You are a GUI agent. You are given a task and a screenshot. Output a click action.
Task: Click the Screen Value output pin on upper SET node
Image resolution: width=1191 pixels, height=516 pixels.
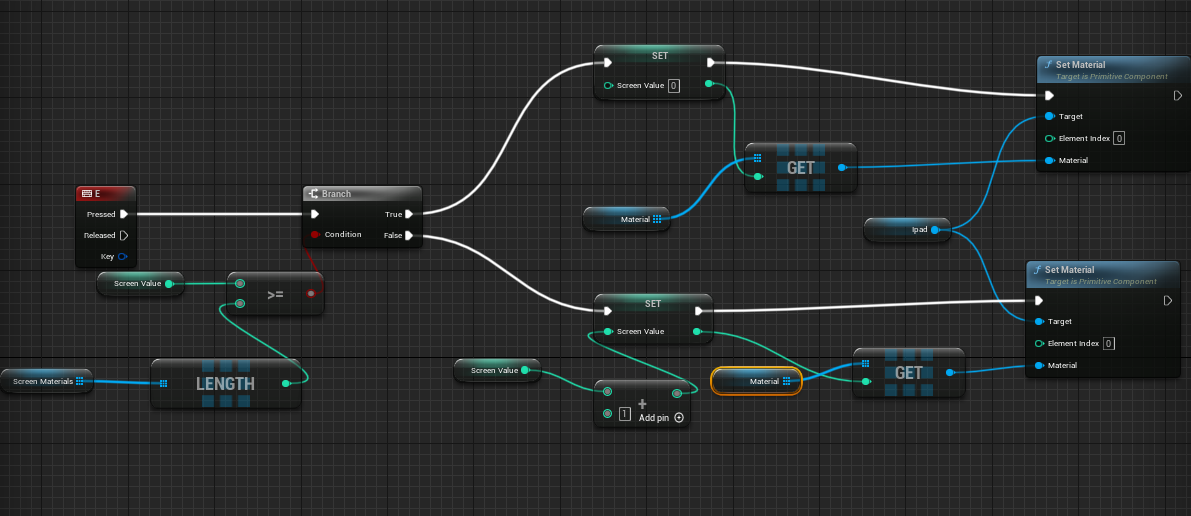pos(709,84)
